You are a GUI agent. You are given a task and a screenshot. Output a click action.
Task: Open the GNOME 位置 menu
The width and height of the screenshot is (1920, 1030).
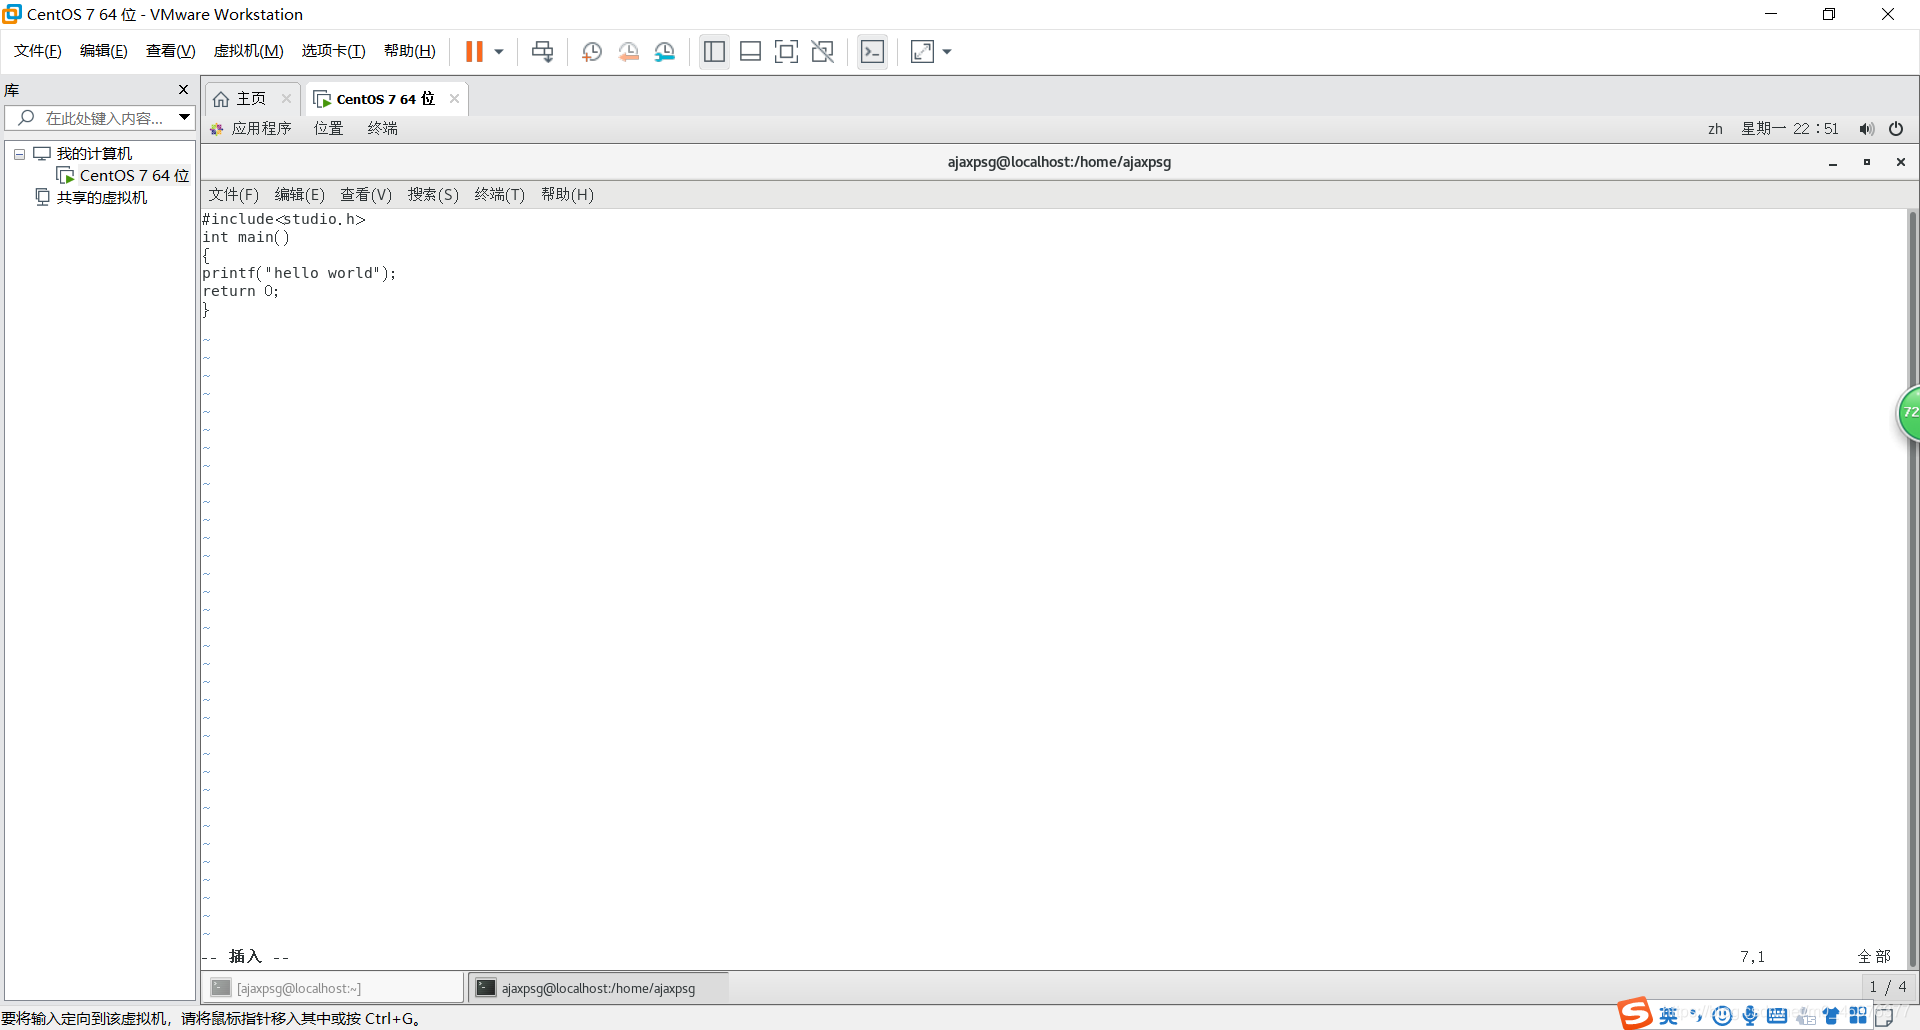click(329, 129)
